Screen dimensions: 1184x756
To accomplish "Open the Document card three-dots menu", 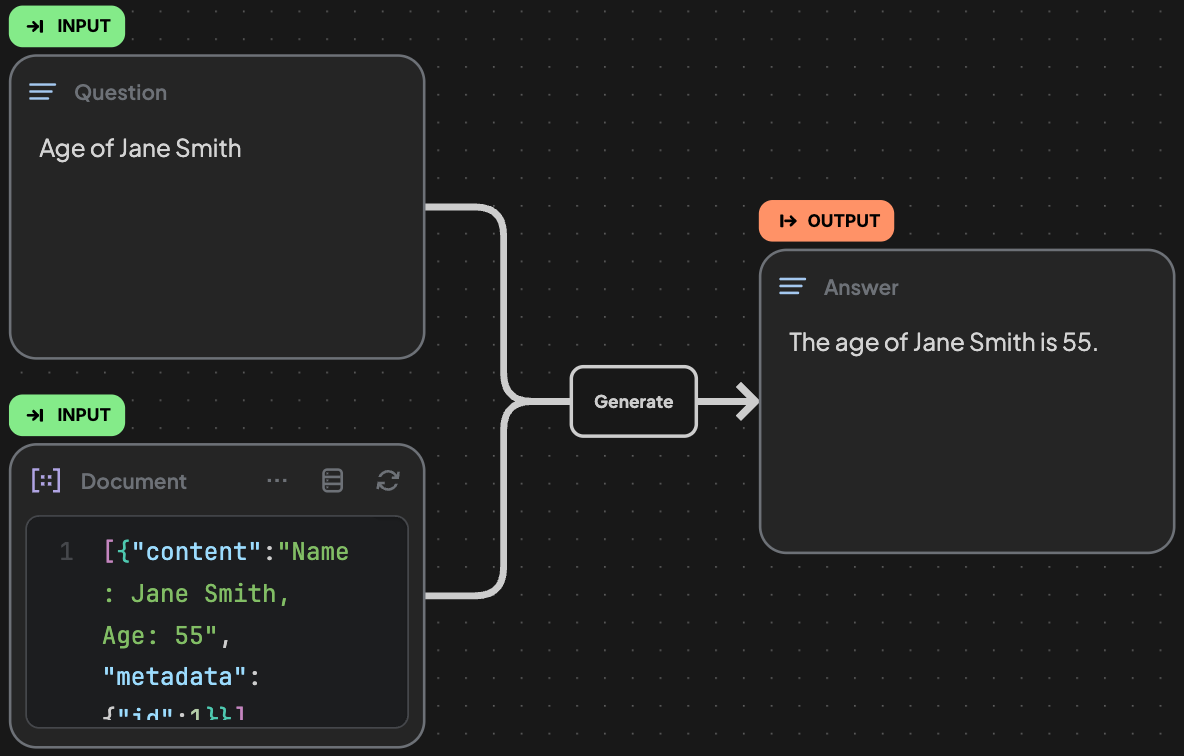I will pos(277,481).
